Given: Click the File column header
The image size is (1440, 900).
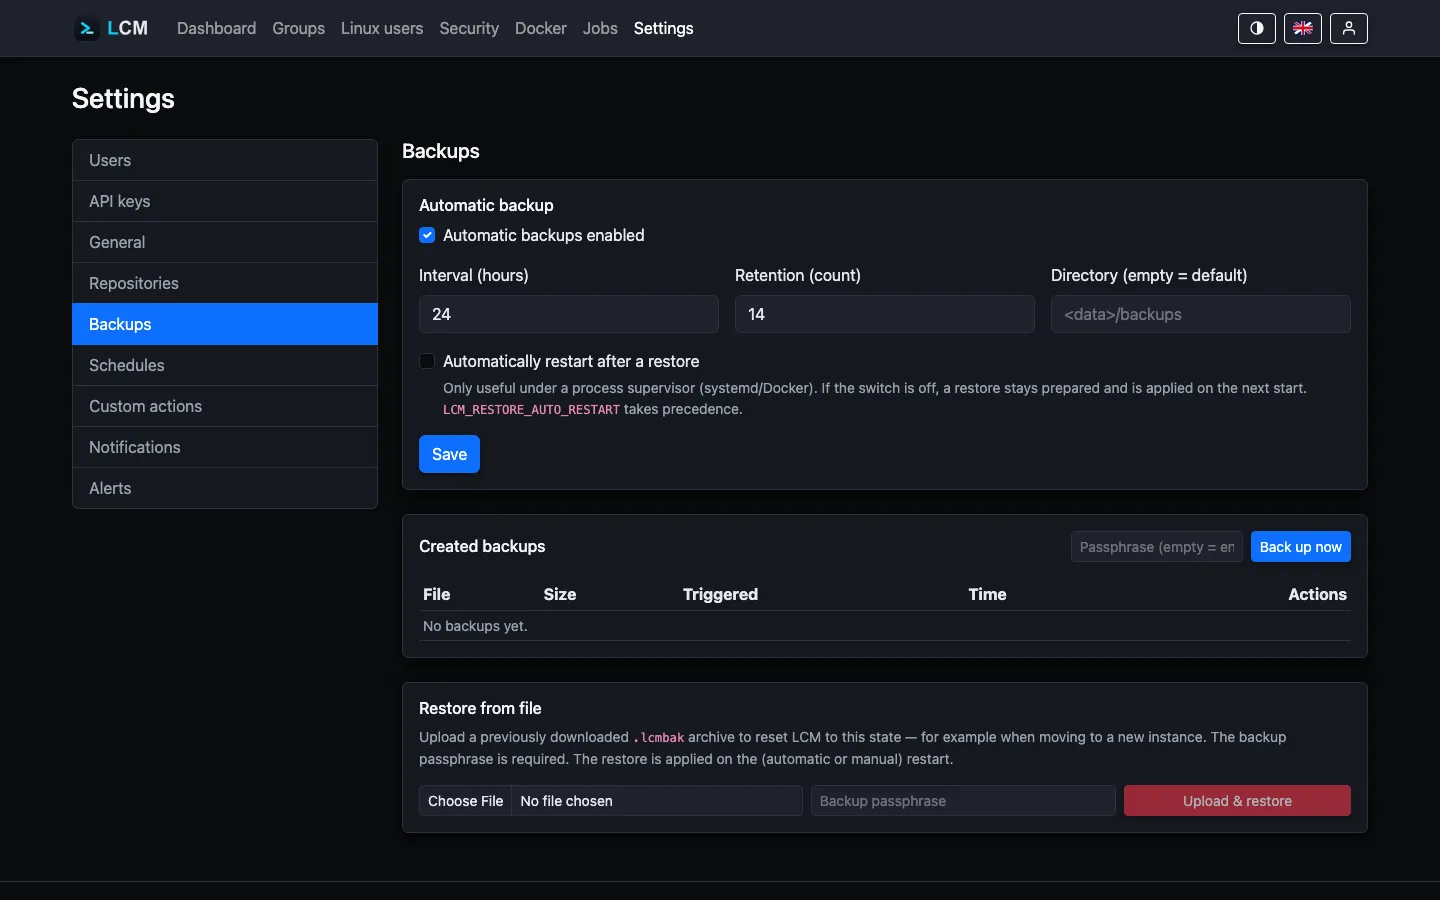Looking at the screenshot, I should click(437, 594).
